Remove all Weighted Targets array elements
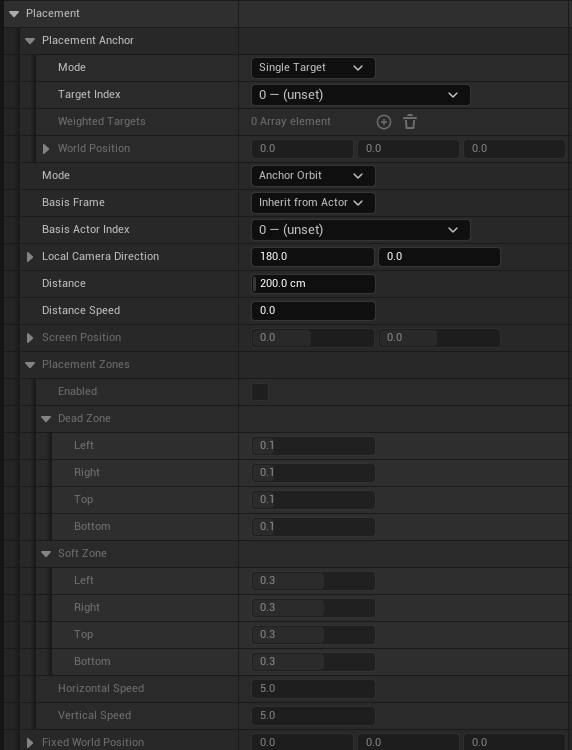The width and height of the screenshot is (572, 750). pyautogui.click(x=410, y=122)
